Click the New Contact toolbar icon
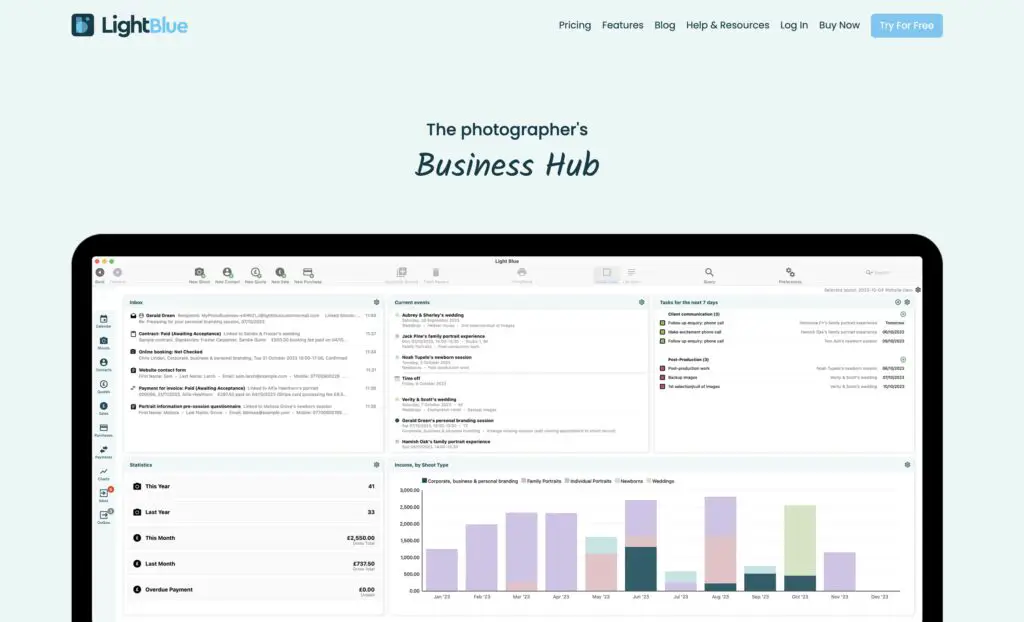 [227, 272]
